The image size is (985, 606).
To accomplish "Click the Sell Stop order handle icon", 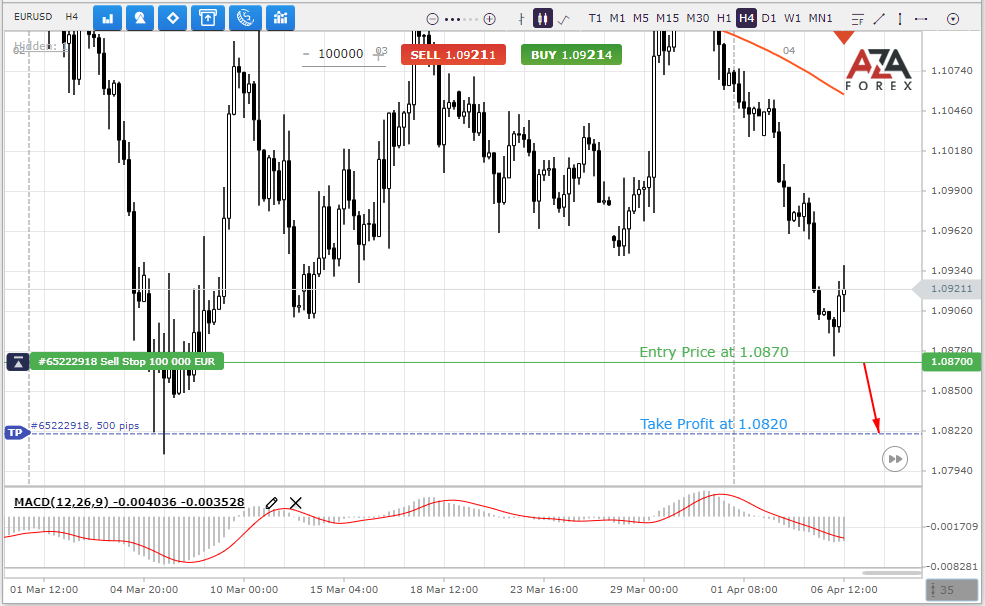I will click(18, 362).
